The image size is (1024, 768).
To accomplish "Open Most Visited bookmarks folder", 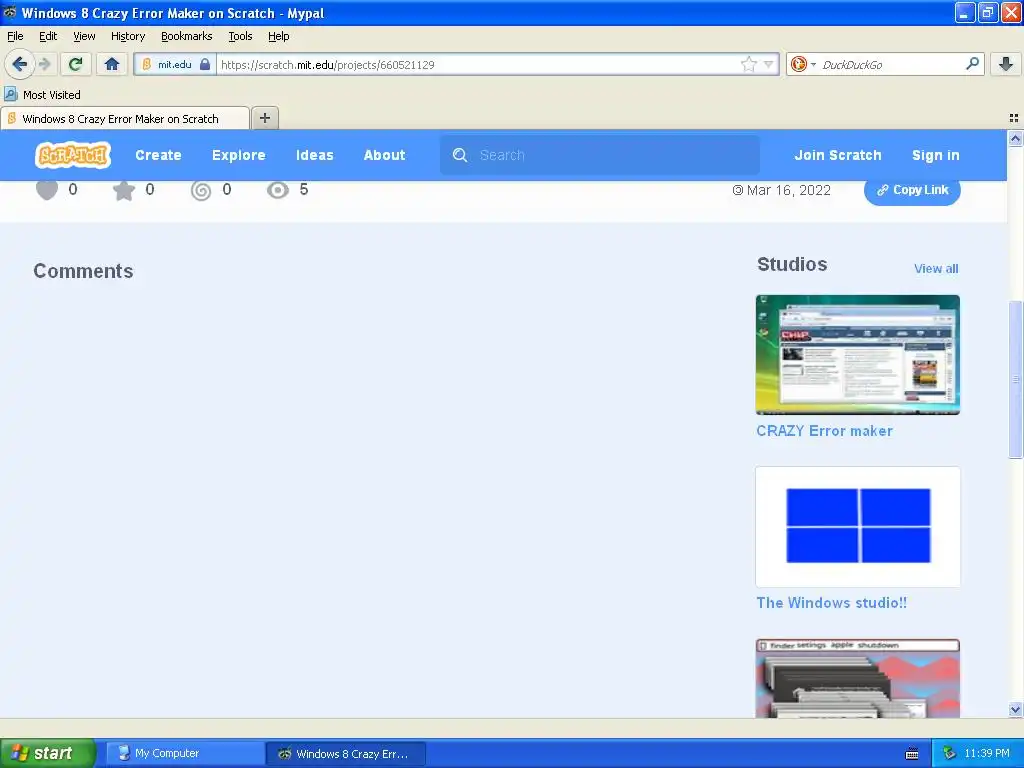I will pyautogui.click(x=43, y=95).
